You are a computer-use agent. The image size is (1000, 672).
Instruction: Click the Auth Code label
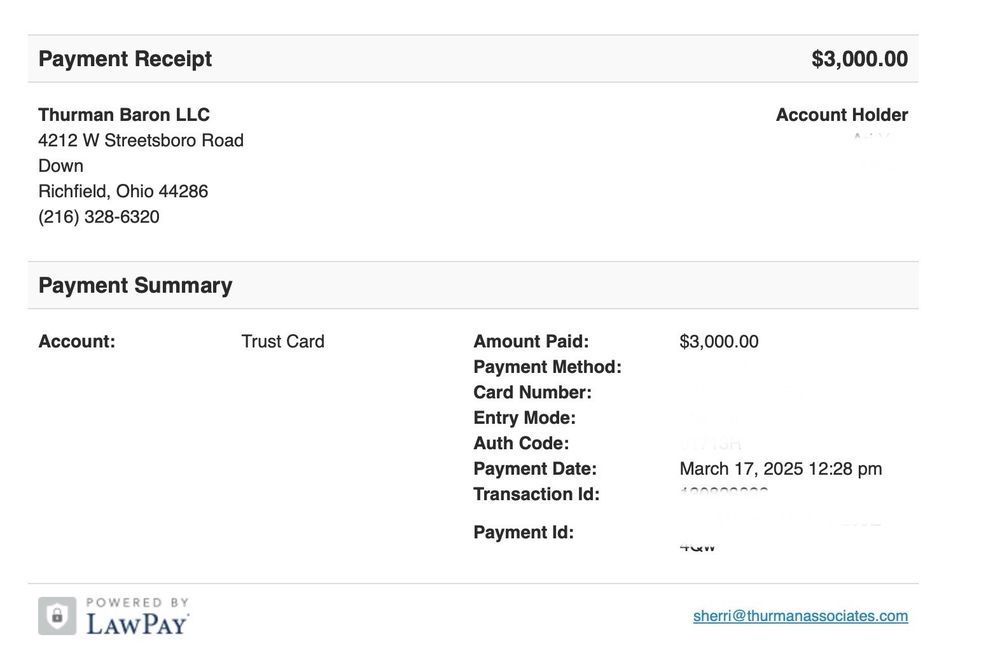[521, 443]
